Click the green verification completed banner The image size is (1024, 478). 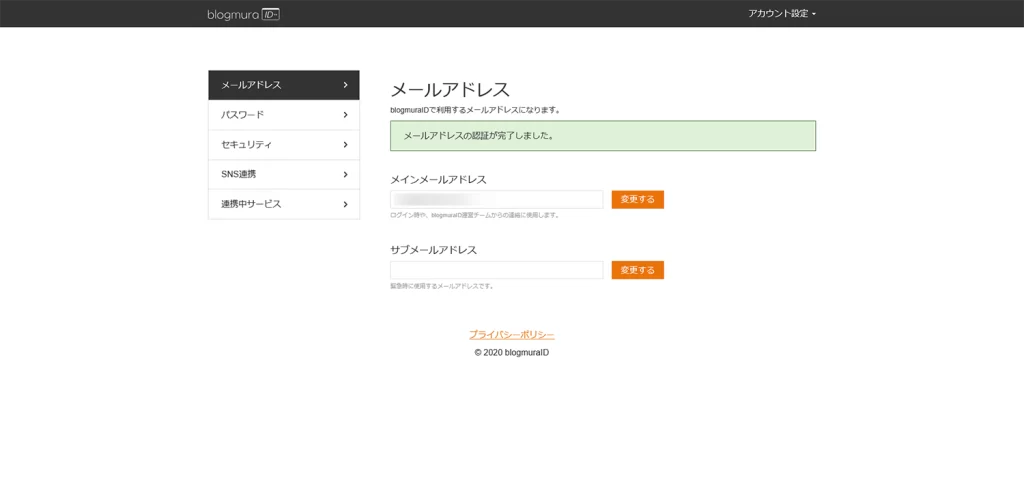coord(602,136)
